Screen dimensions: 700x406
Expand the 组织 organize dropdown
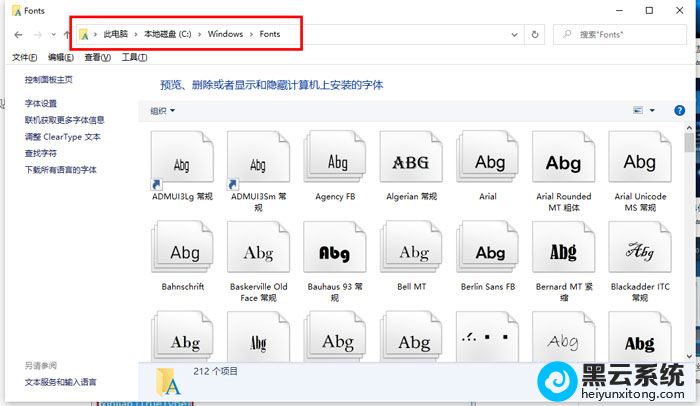point(162,110)
